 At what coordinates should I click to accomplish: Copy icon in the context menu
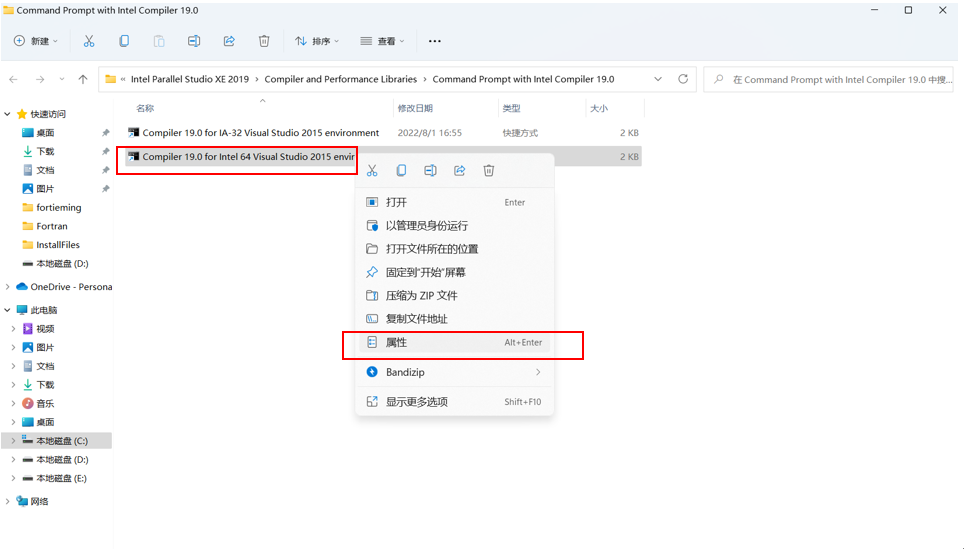click(401, 170)
